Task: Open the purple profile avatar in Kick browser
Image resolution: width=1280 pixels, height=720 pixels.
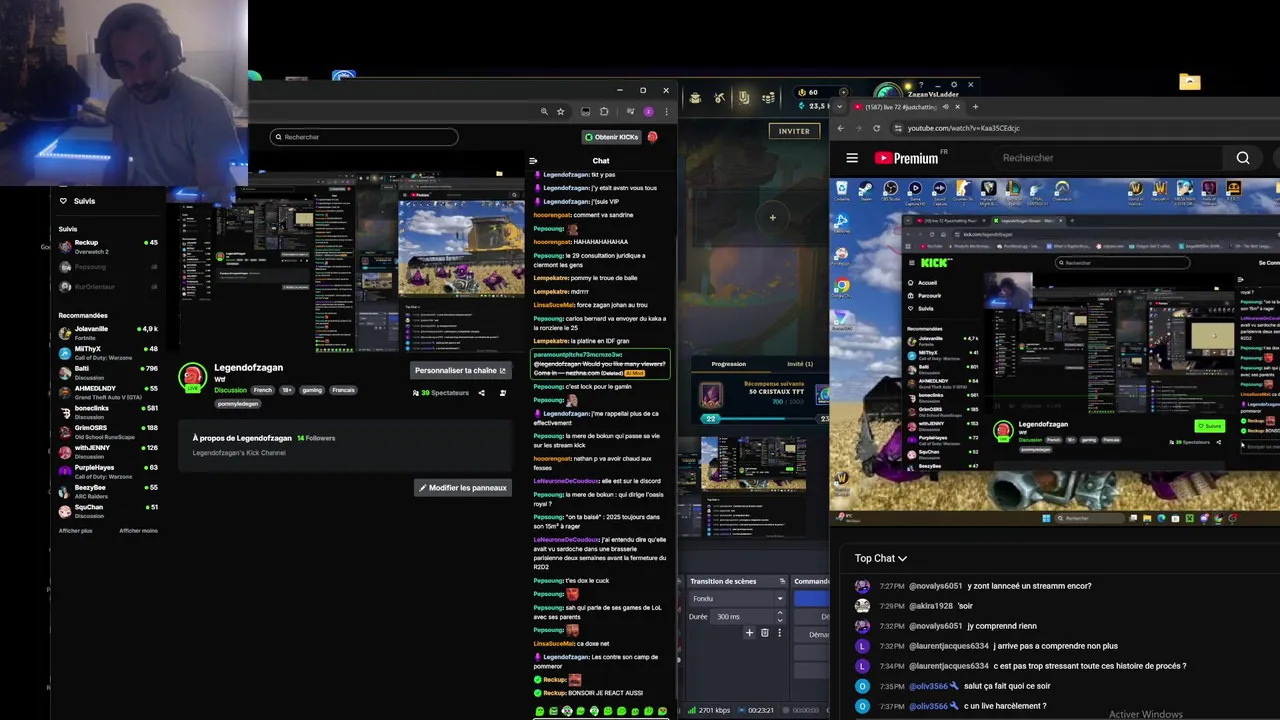Action: (x=648, y=112)
